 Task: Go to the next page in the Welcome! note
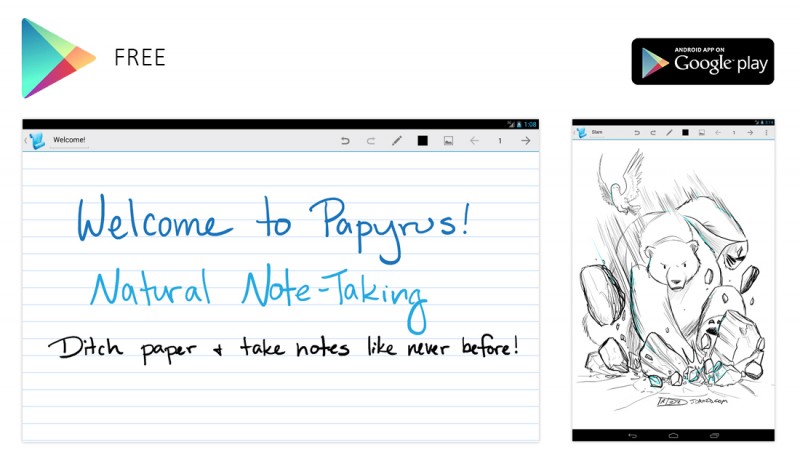point(526,141)
